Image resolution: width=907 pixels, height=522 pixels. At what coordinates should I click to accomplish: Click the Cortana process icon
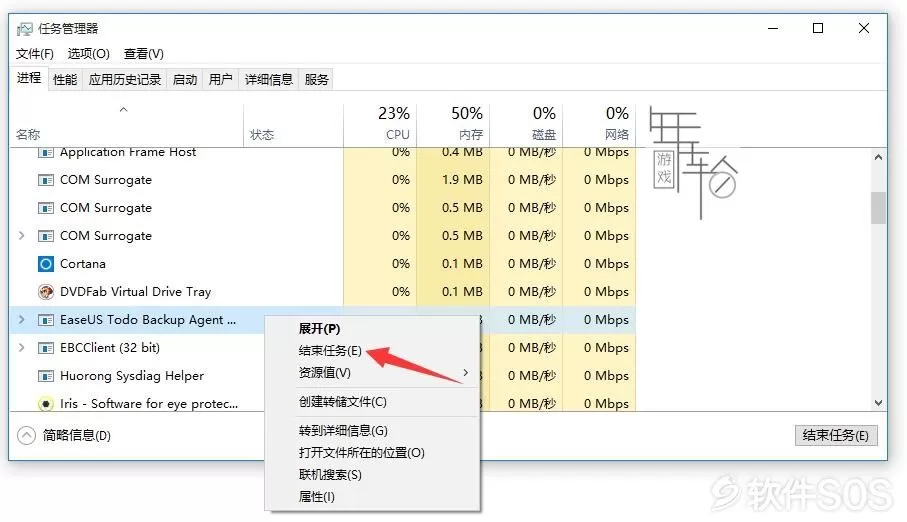point(46,264)
